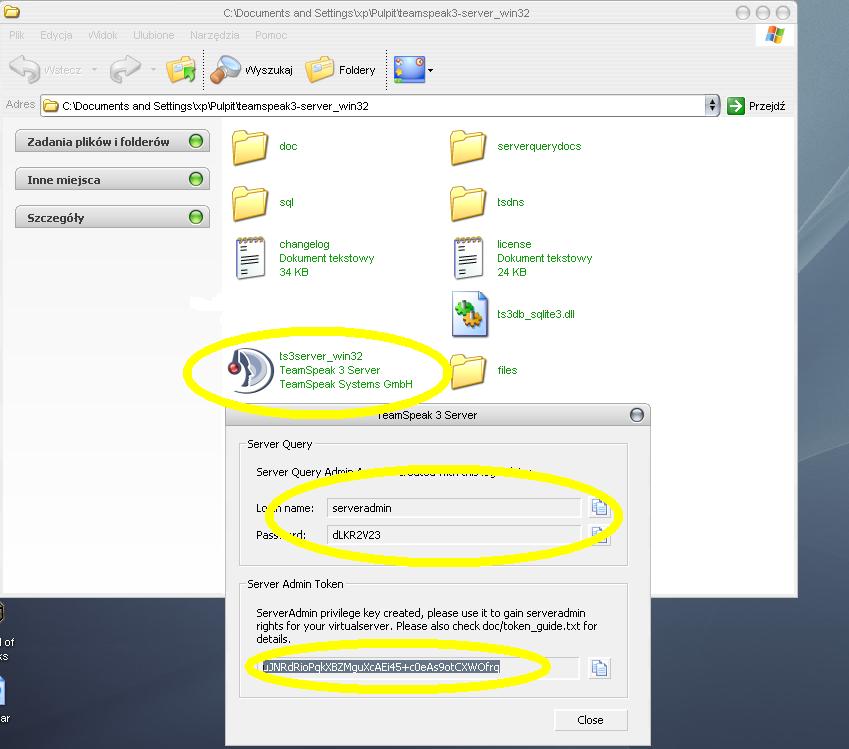Image resolution: width=849 pixels, height=749 pixels.
Task: Select the files folder name text
Action: point(507,370)
